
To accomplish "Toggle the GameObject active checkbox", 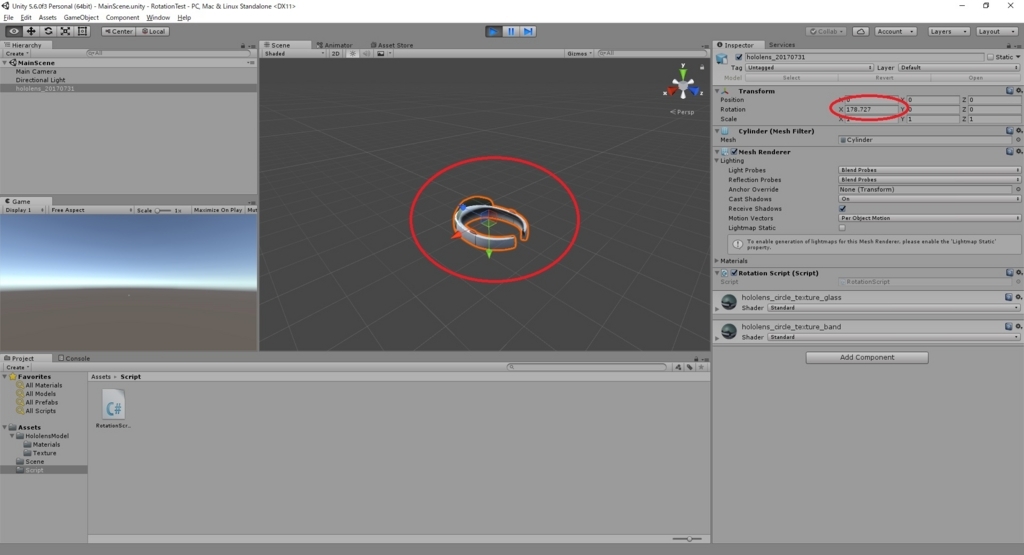I will (739, 57).
